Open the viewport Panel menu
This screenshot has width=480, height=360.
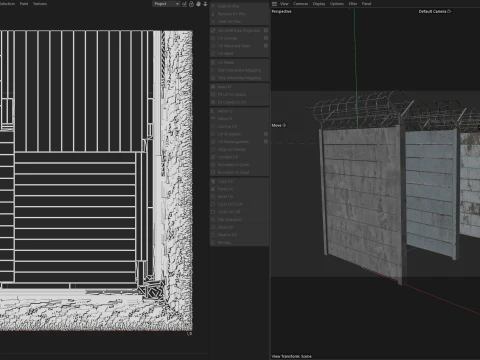[x=366, y=4]
